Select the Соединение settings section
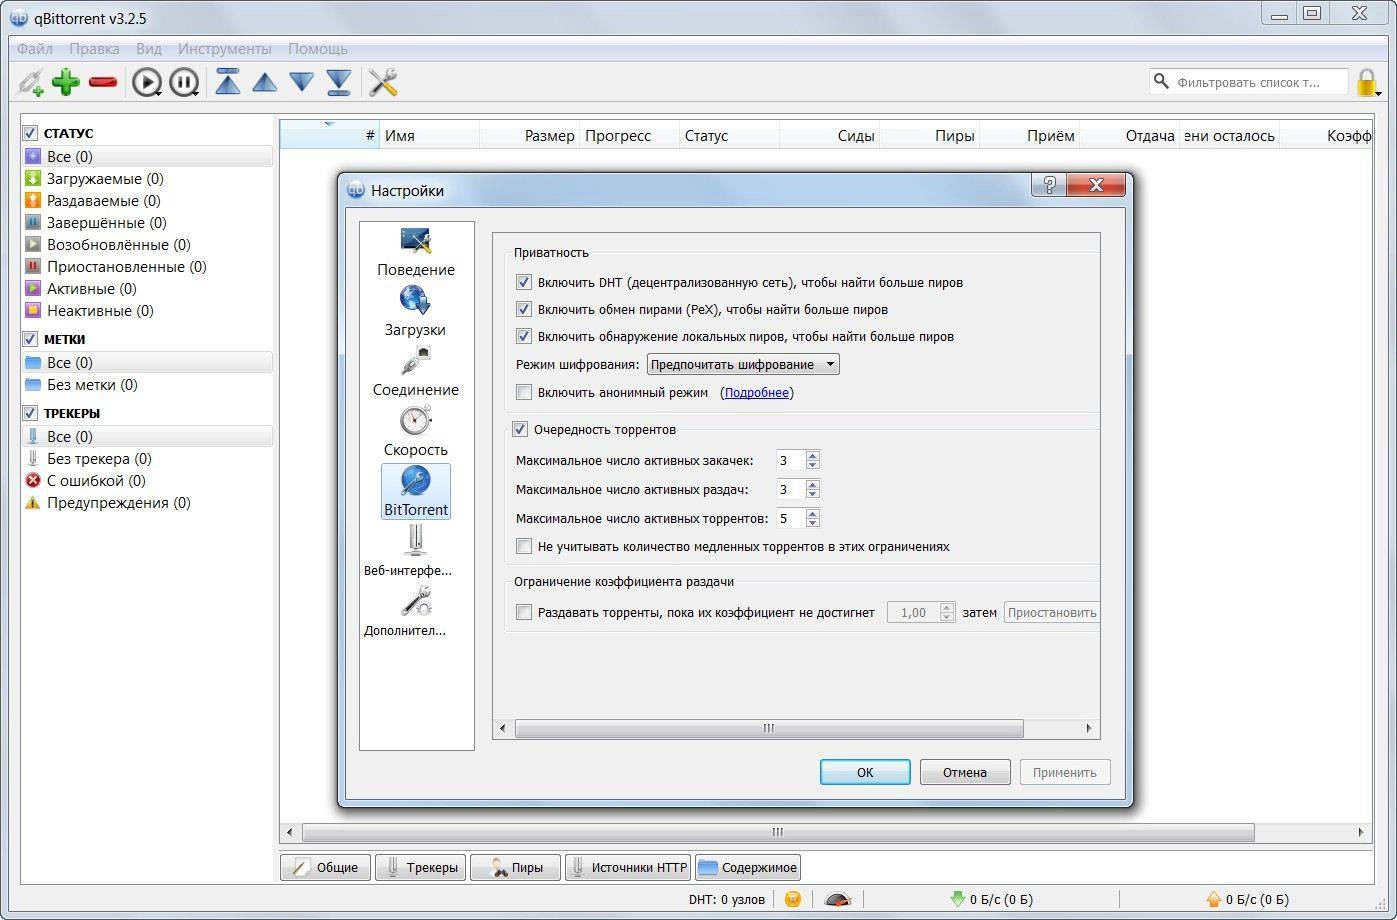 pos(416,372)
